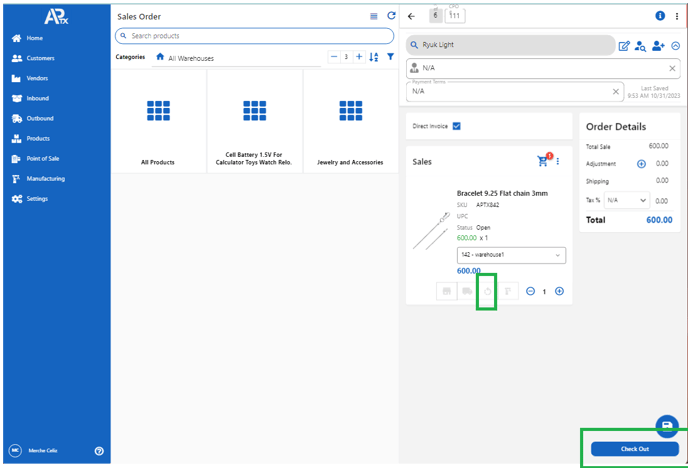Screen dimensions: 688x468
Task: Add an adjustment with the plus icon
Action: click(641, 163)
